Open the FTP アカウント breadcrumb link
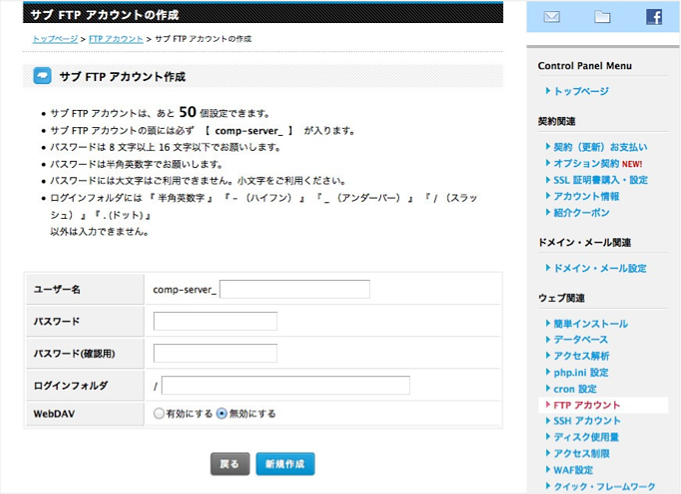This screenshot has width=681, height=494. (x=116, y=39)
